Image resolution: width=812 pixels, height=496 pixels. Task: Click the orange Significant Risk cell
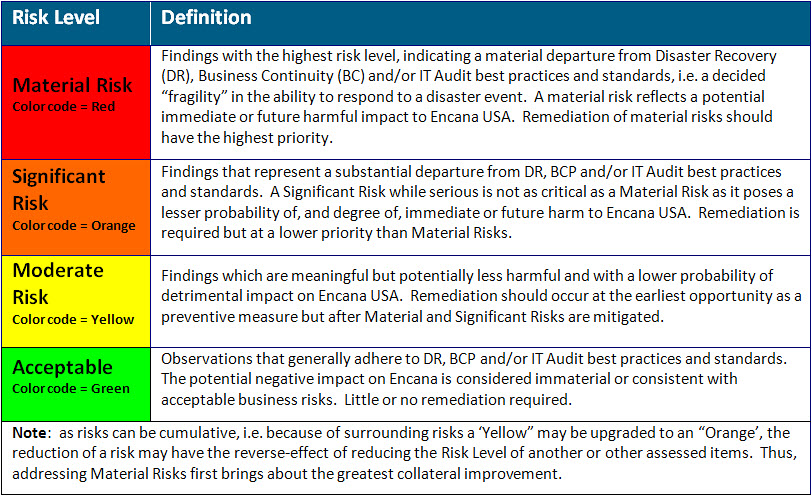(76, 207)
